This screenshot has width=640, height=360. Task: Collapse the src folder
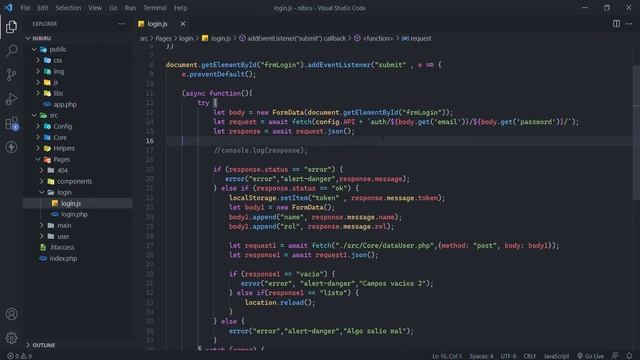(78, 115)
